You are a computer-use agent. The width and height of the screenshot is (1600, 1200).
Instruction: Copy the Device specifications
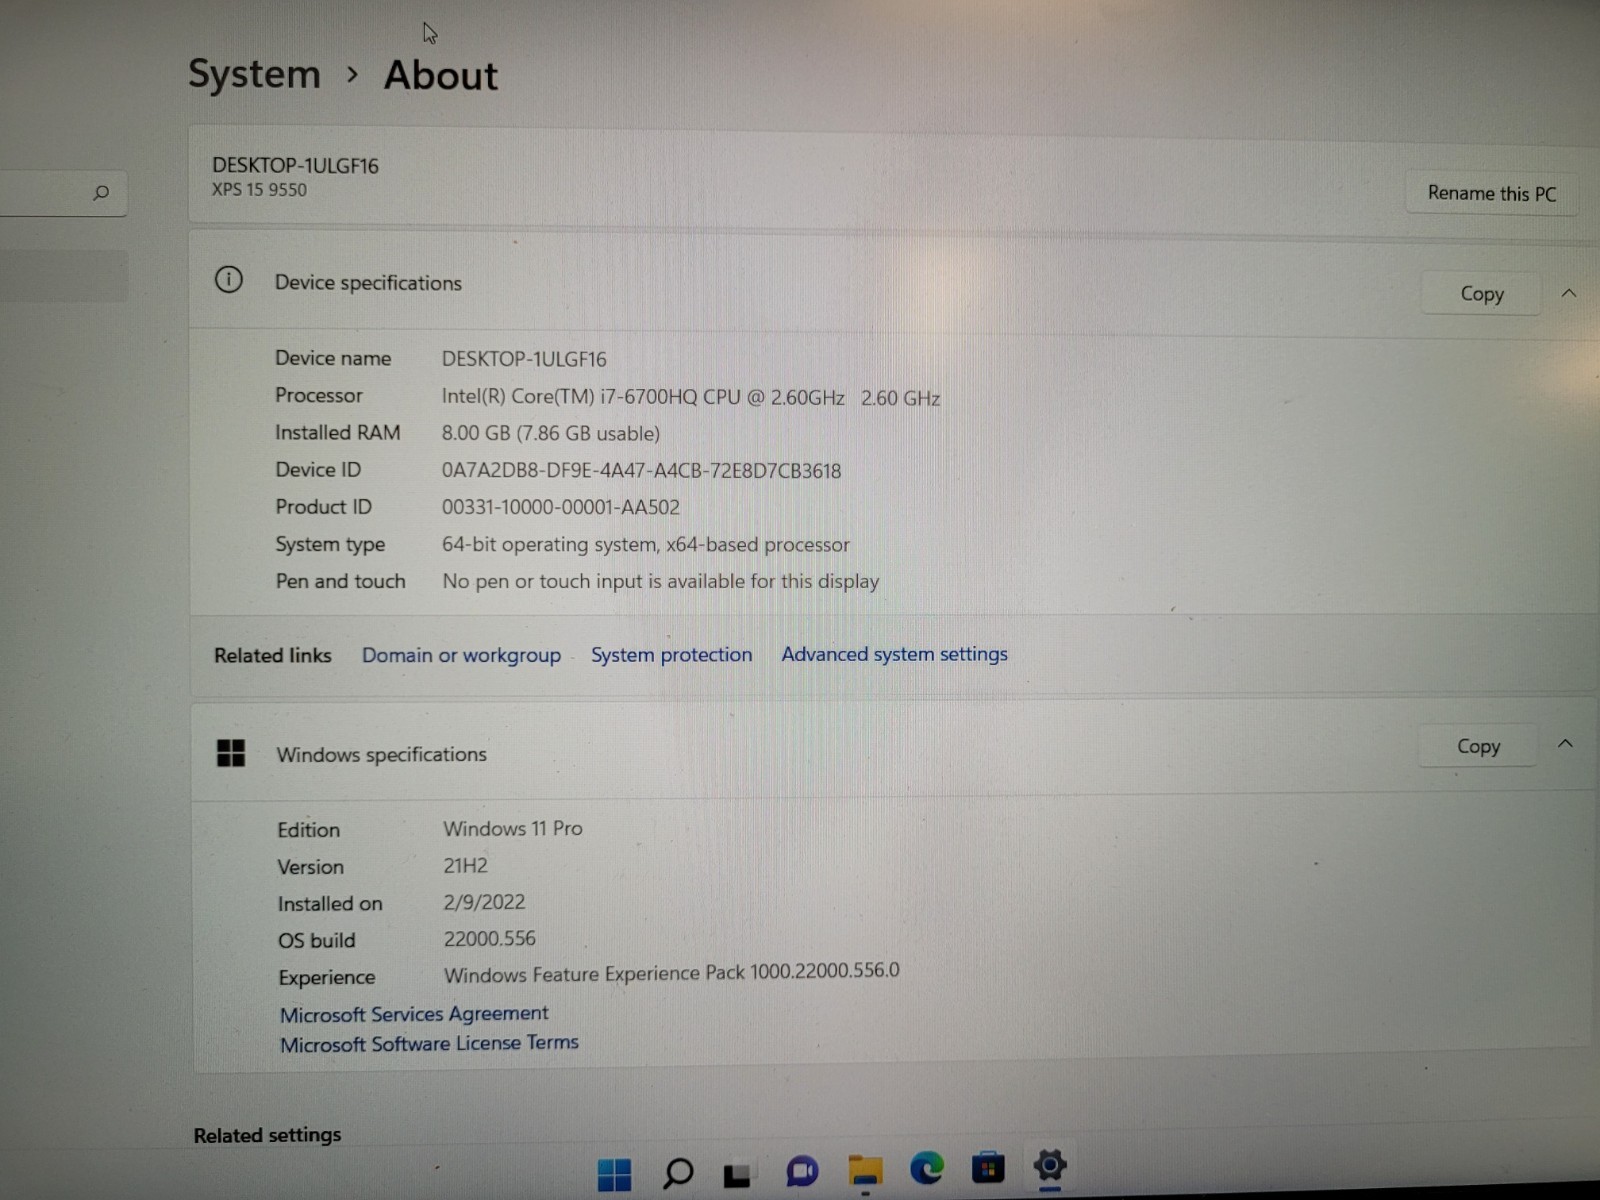point(1481,294)
